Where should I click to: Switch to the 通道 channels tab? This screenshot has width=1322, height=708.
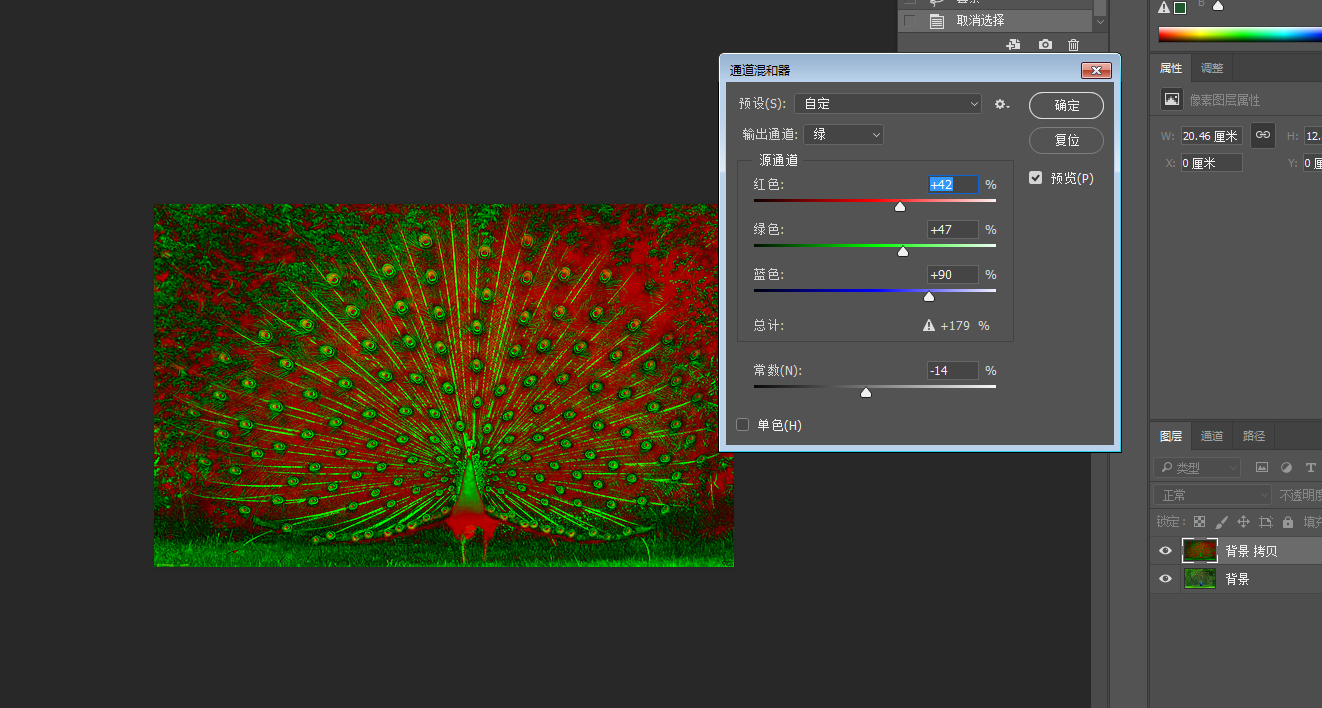click(1211, 436)
